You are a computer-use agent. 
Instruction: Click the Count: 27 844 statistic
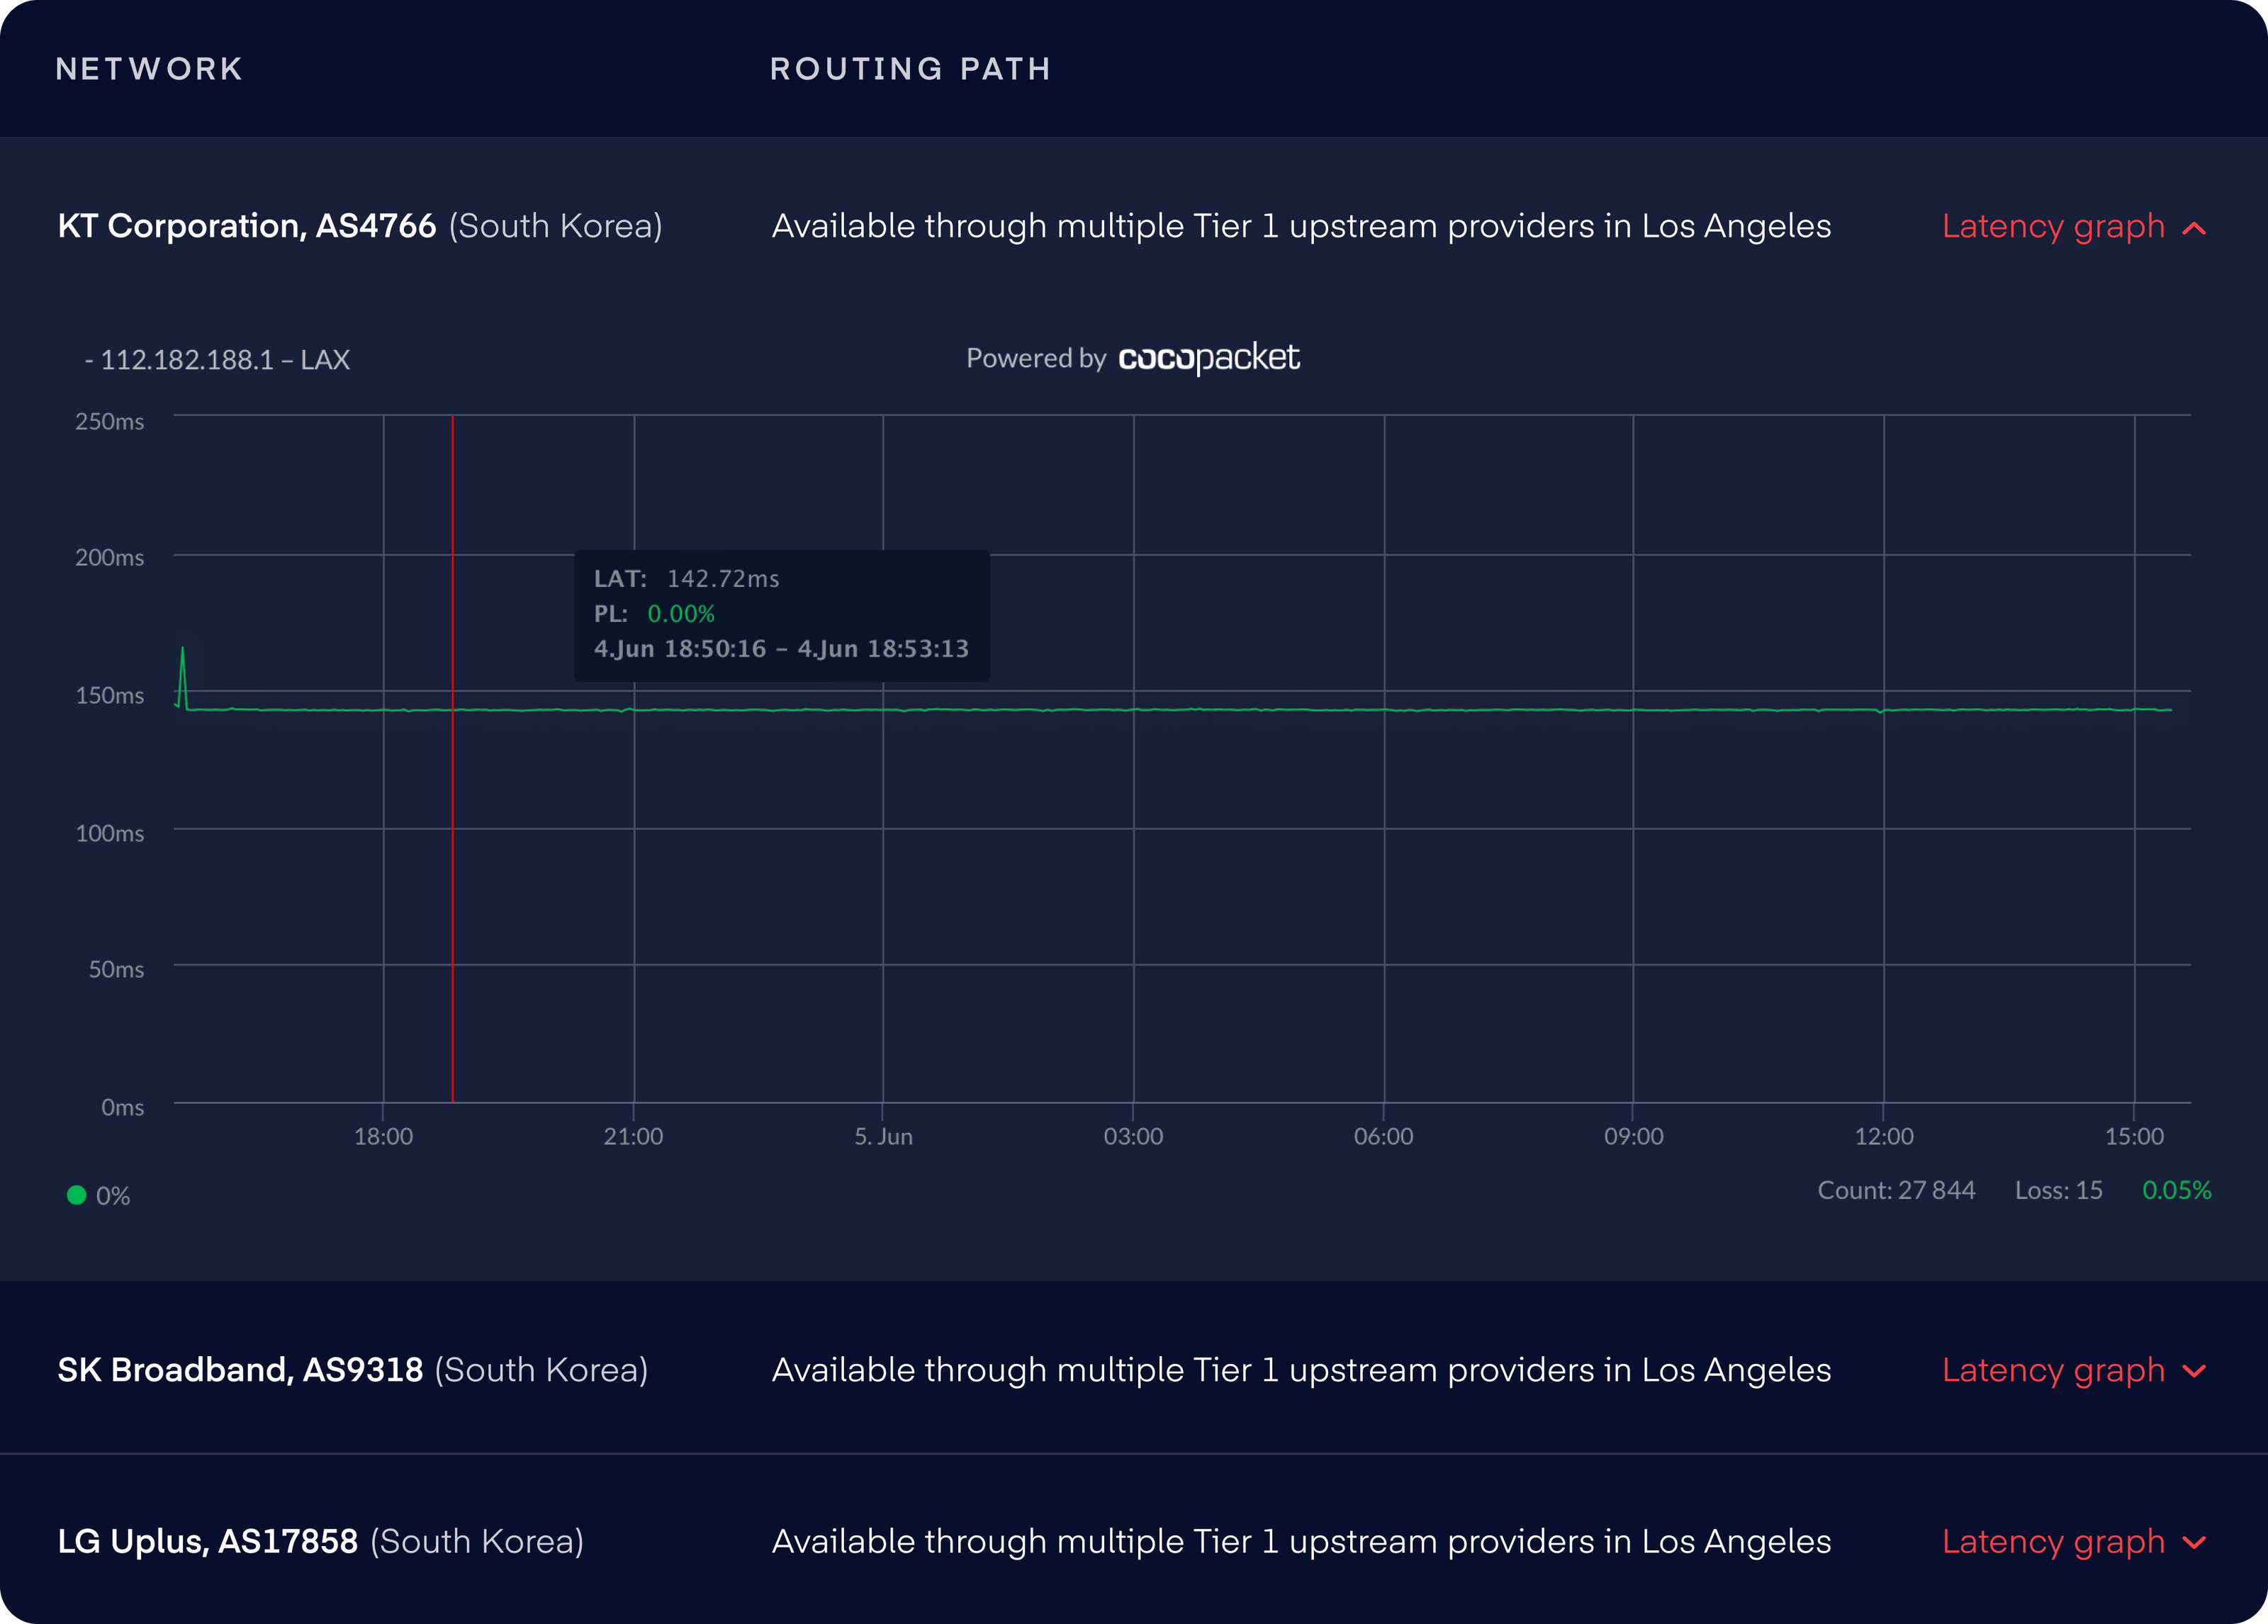1897,1190
